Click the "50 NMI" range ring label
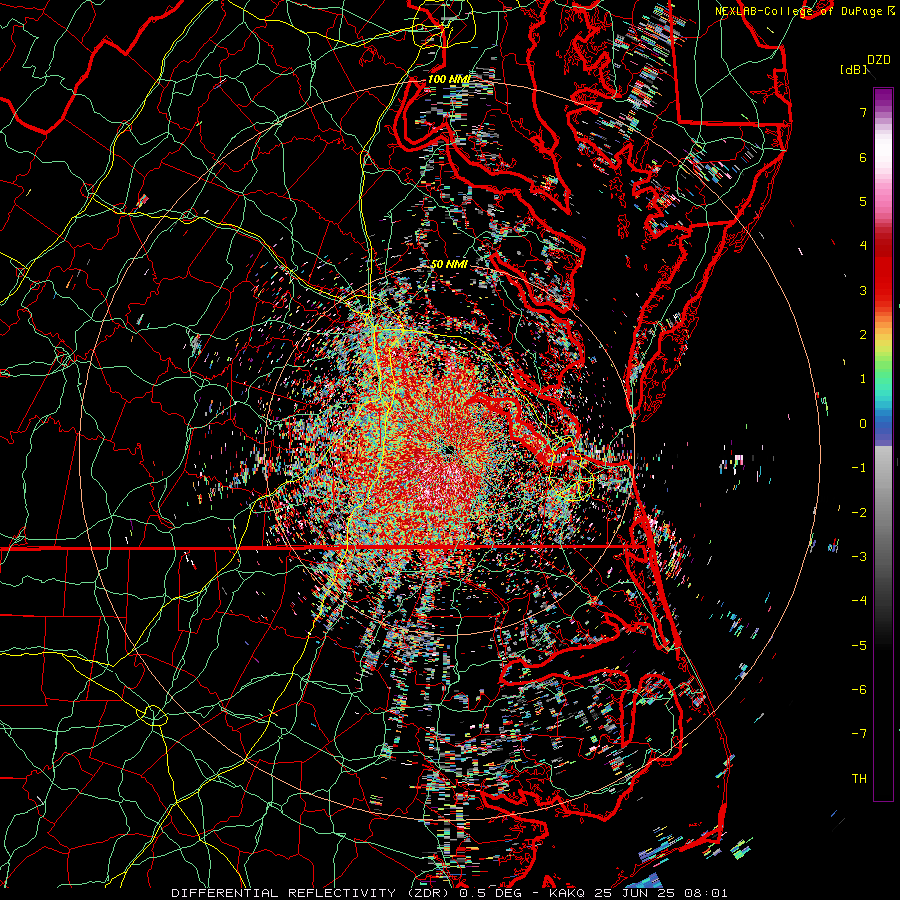Screen dimensions: 900x900 click(x=449, y=264)
